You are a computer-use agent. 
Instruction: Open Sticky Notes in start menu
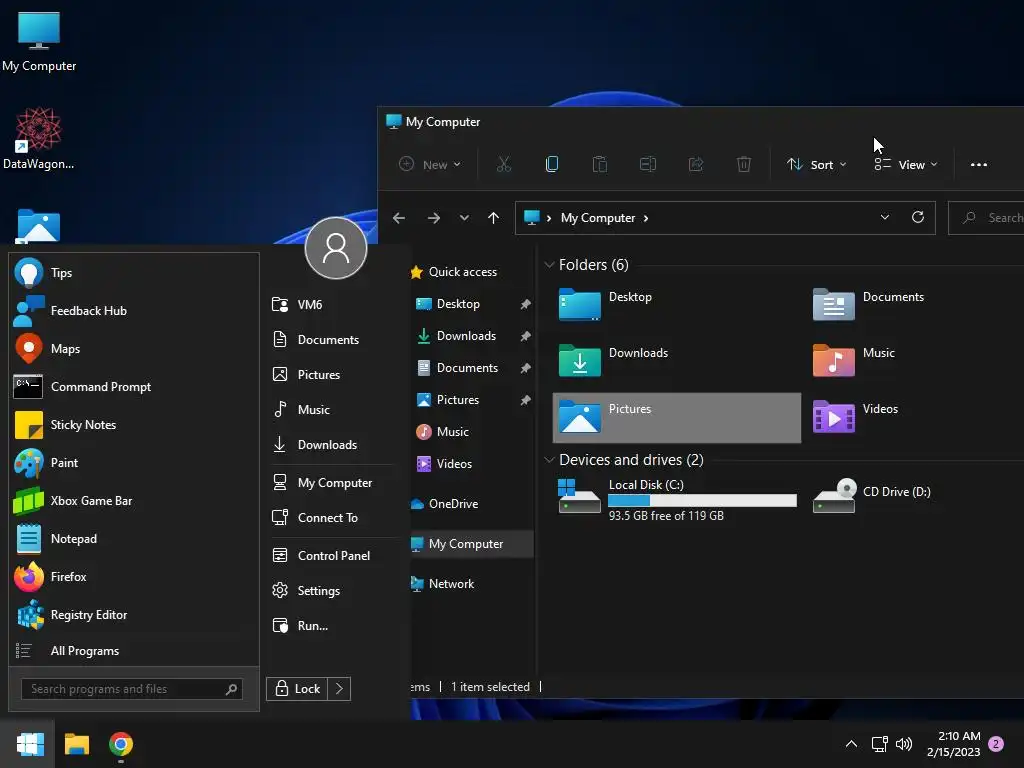[135, 424]
